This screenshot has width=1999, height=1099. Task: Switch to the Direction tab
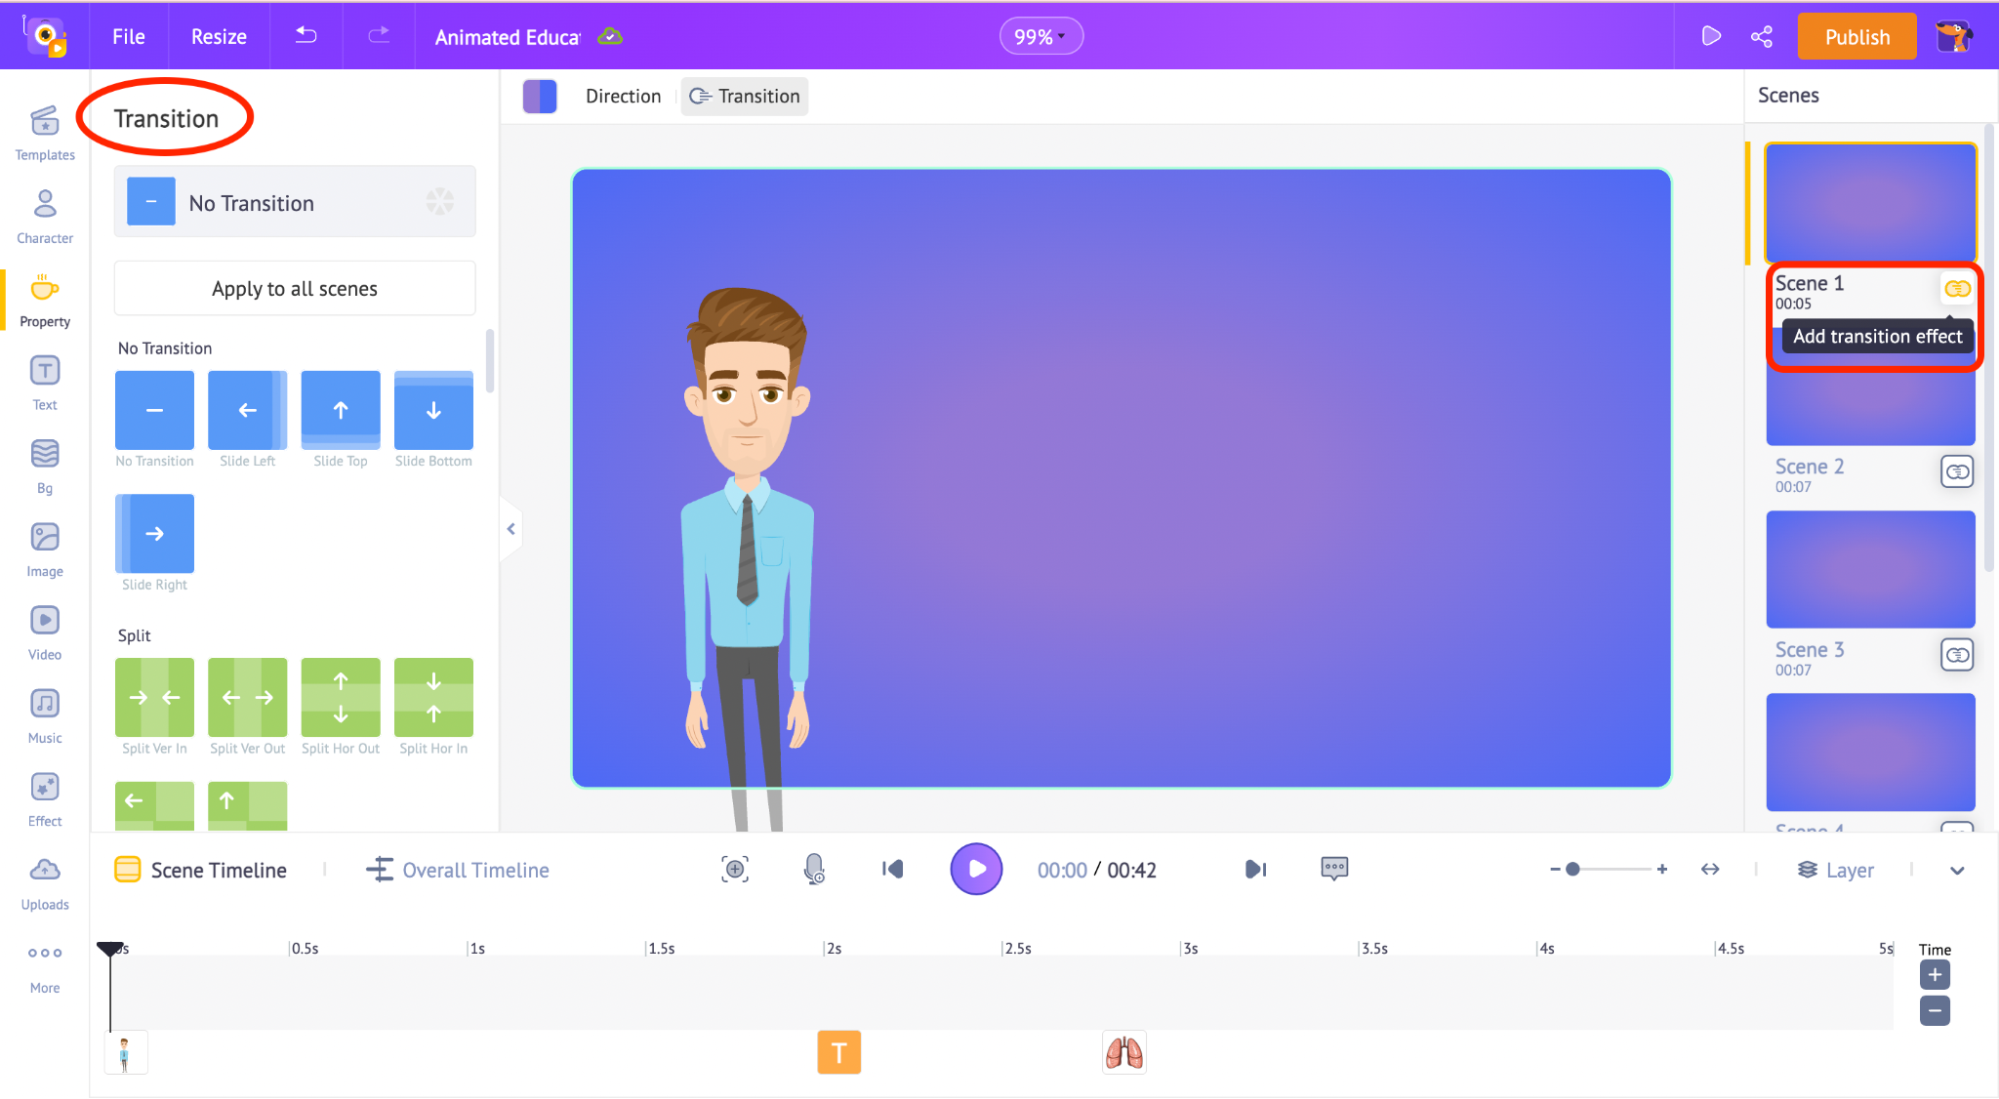point(623,95)
